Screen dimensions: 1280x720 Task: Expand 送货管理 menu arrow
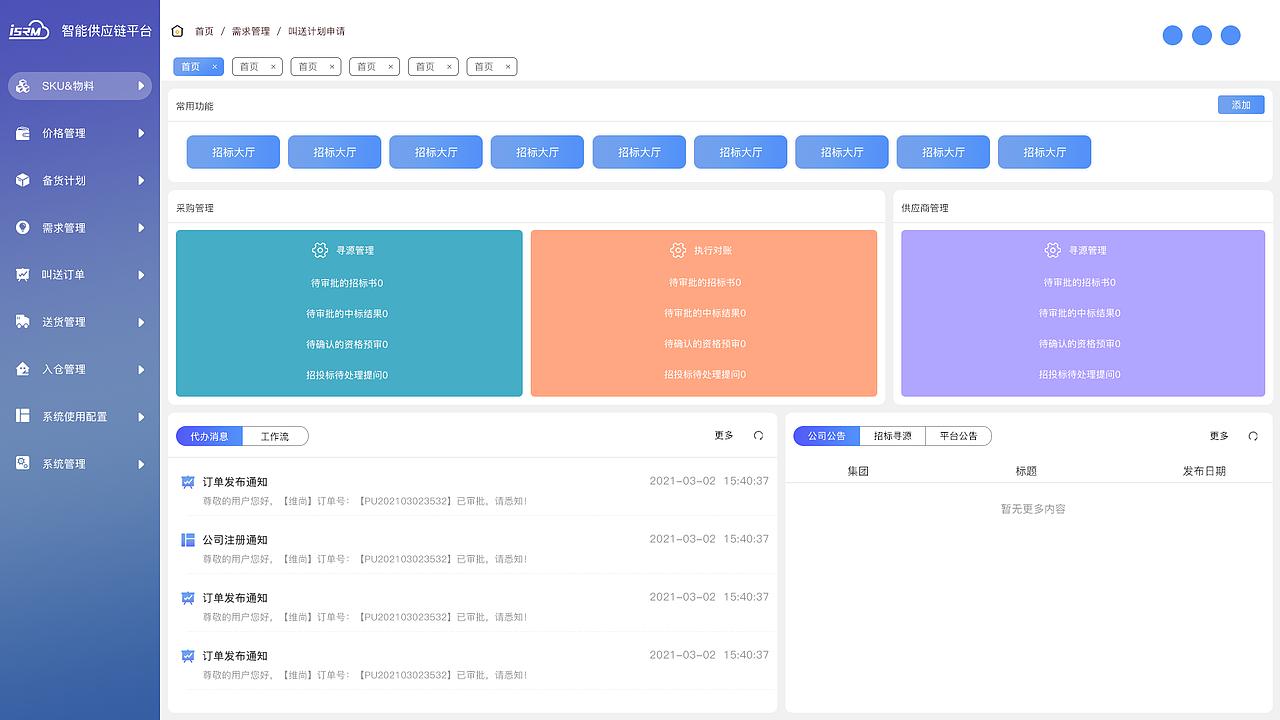[x=142, y=322]
